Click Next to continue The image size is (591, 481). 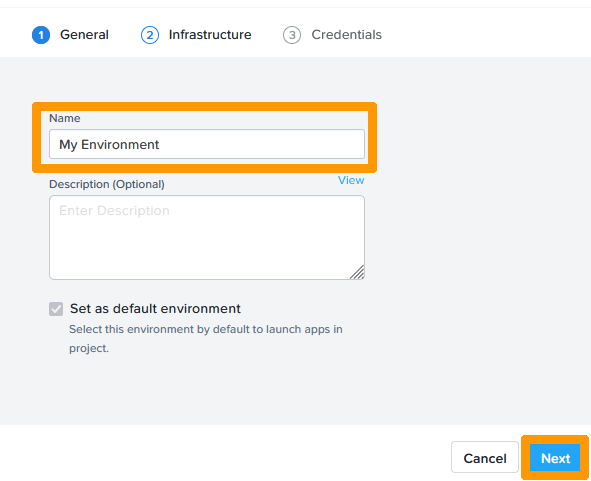point(555,458)
